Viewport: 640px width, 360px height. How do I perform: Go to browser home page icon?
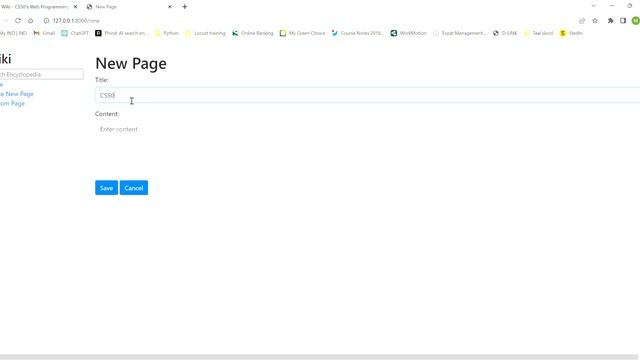point(31,20)
